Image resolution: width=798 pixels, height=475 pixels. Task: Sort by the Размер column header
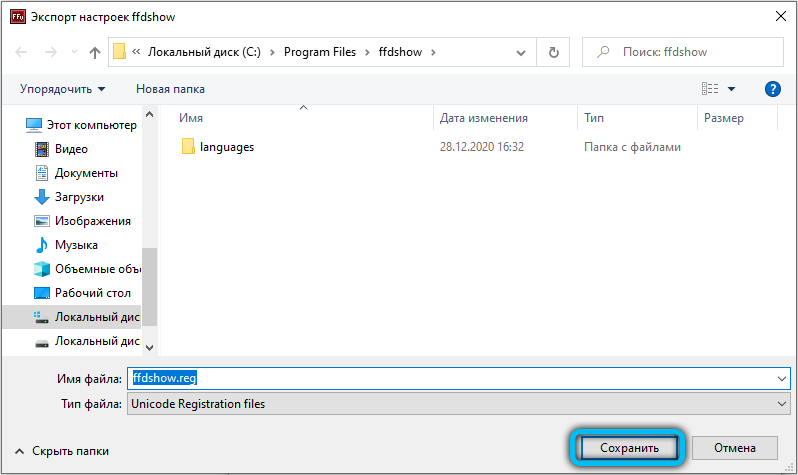(724, 118)
